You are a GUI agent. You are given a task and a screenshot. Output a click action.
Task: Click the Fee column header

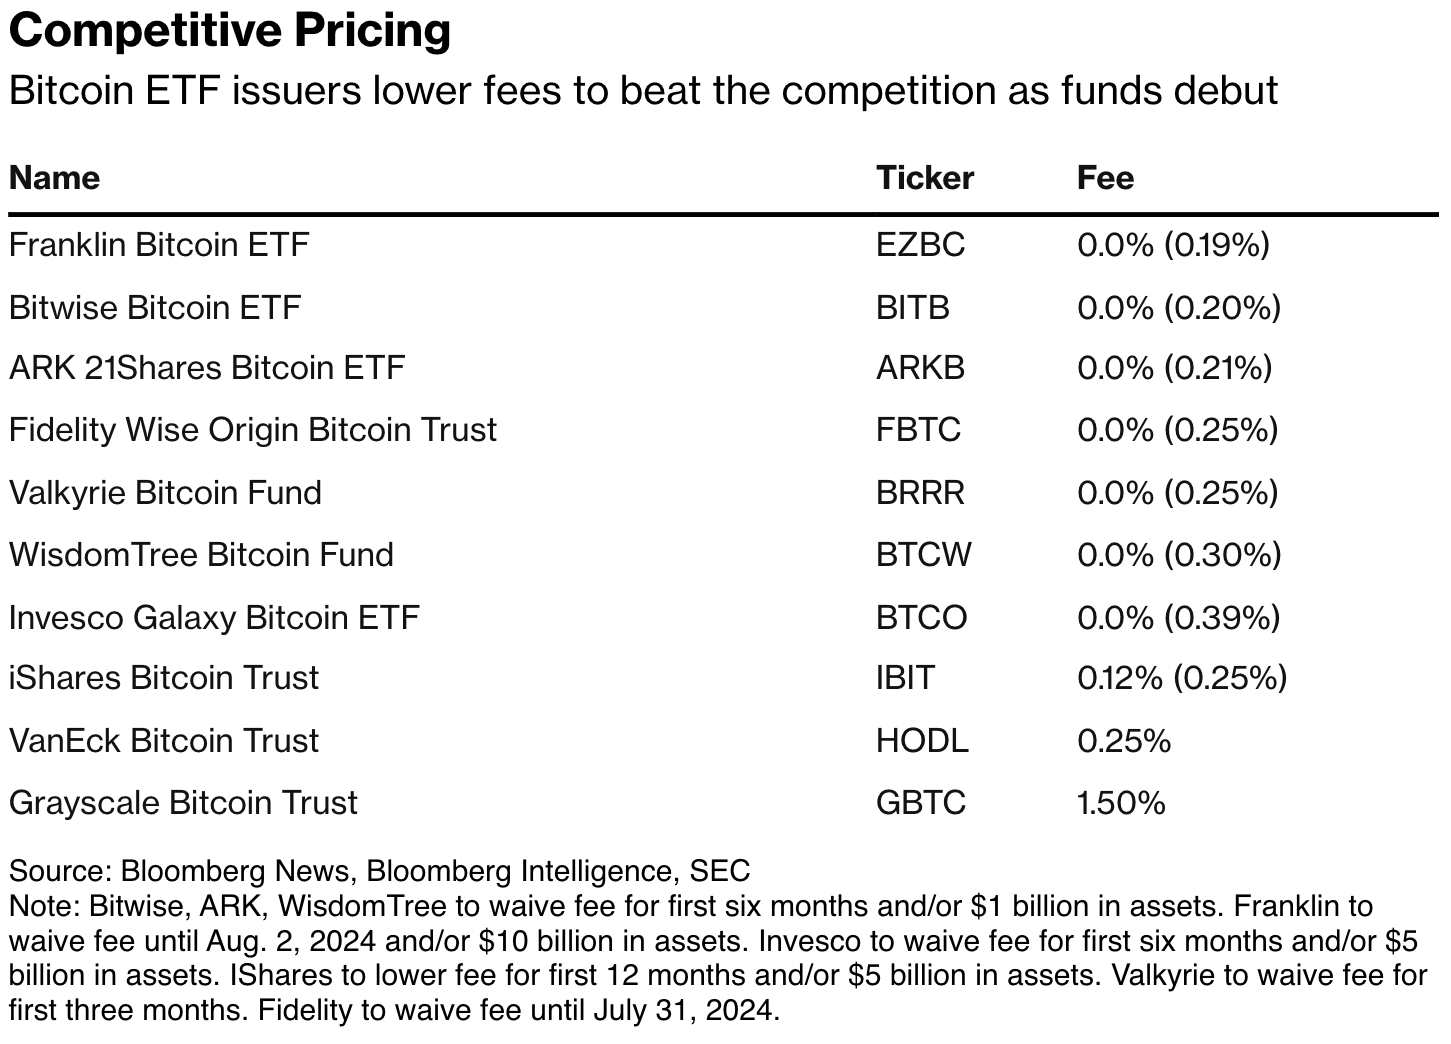tap(1105, 178)
